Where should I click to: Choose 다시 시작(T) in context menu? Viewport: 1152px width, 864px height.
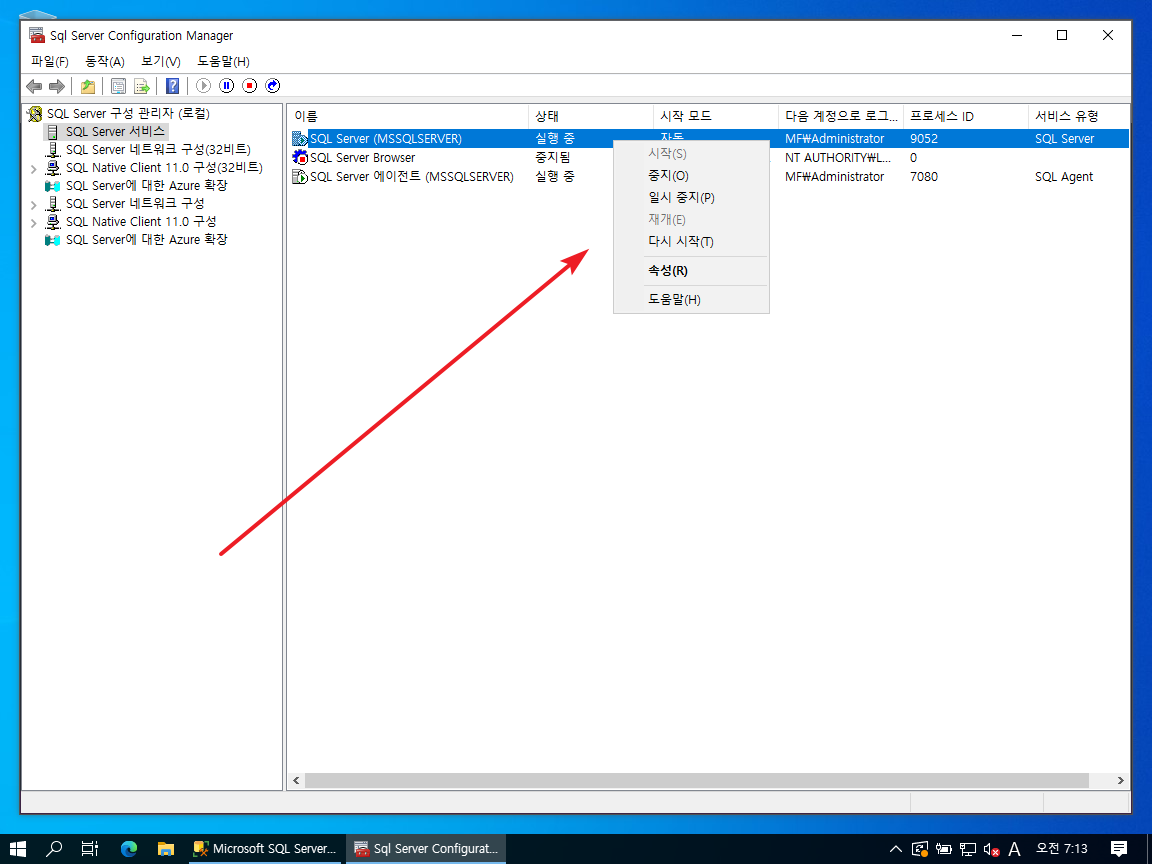[x=691, y=242]
